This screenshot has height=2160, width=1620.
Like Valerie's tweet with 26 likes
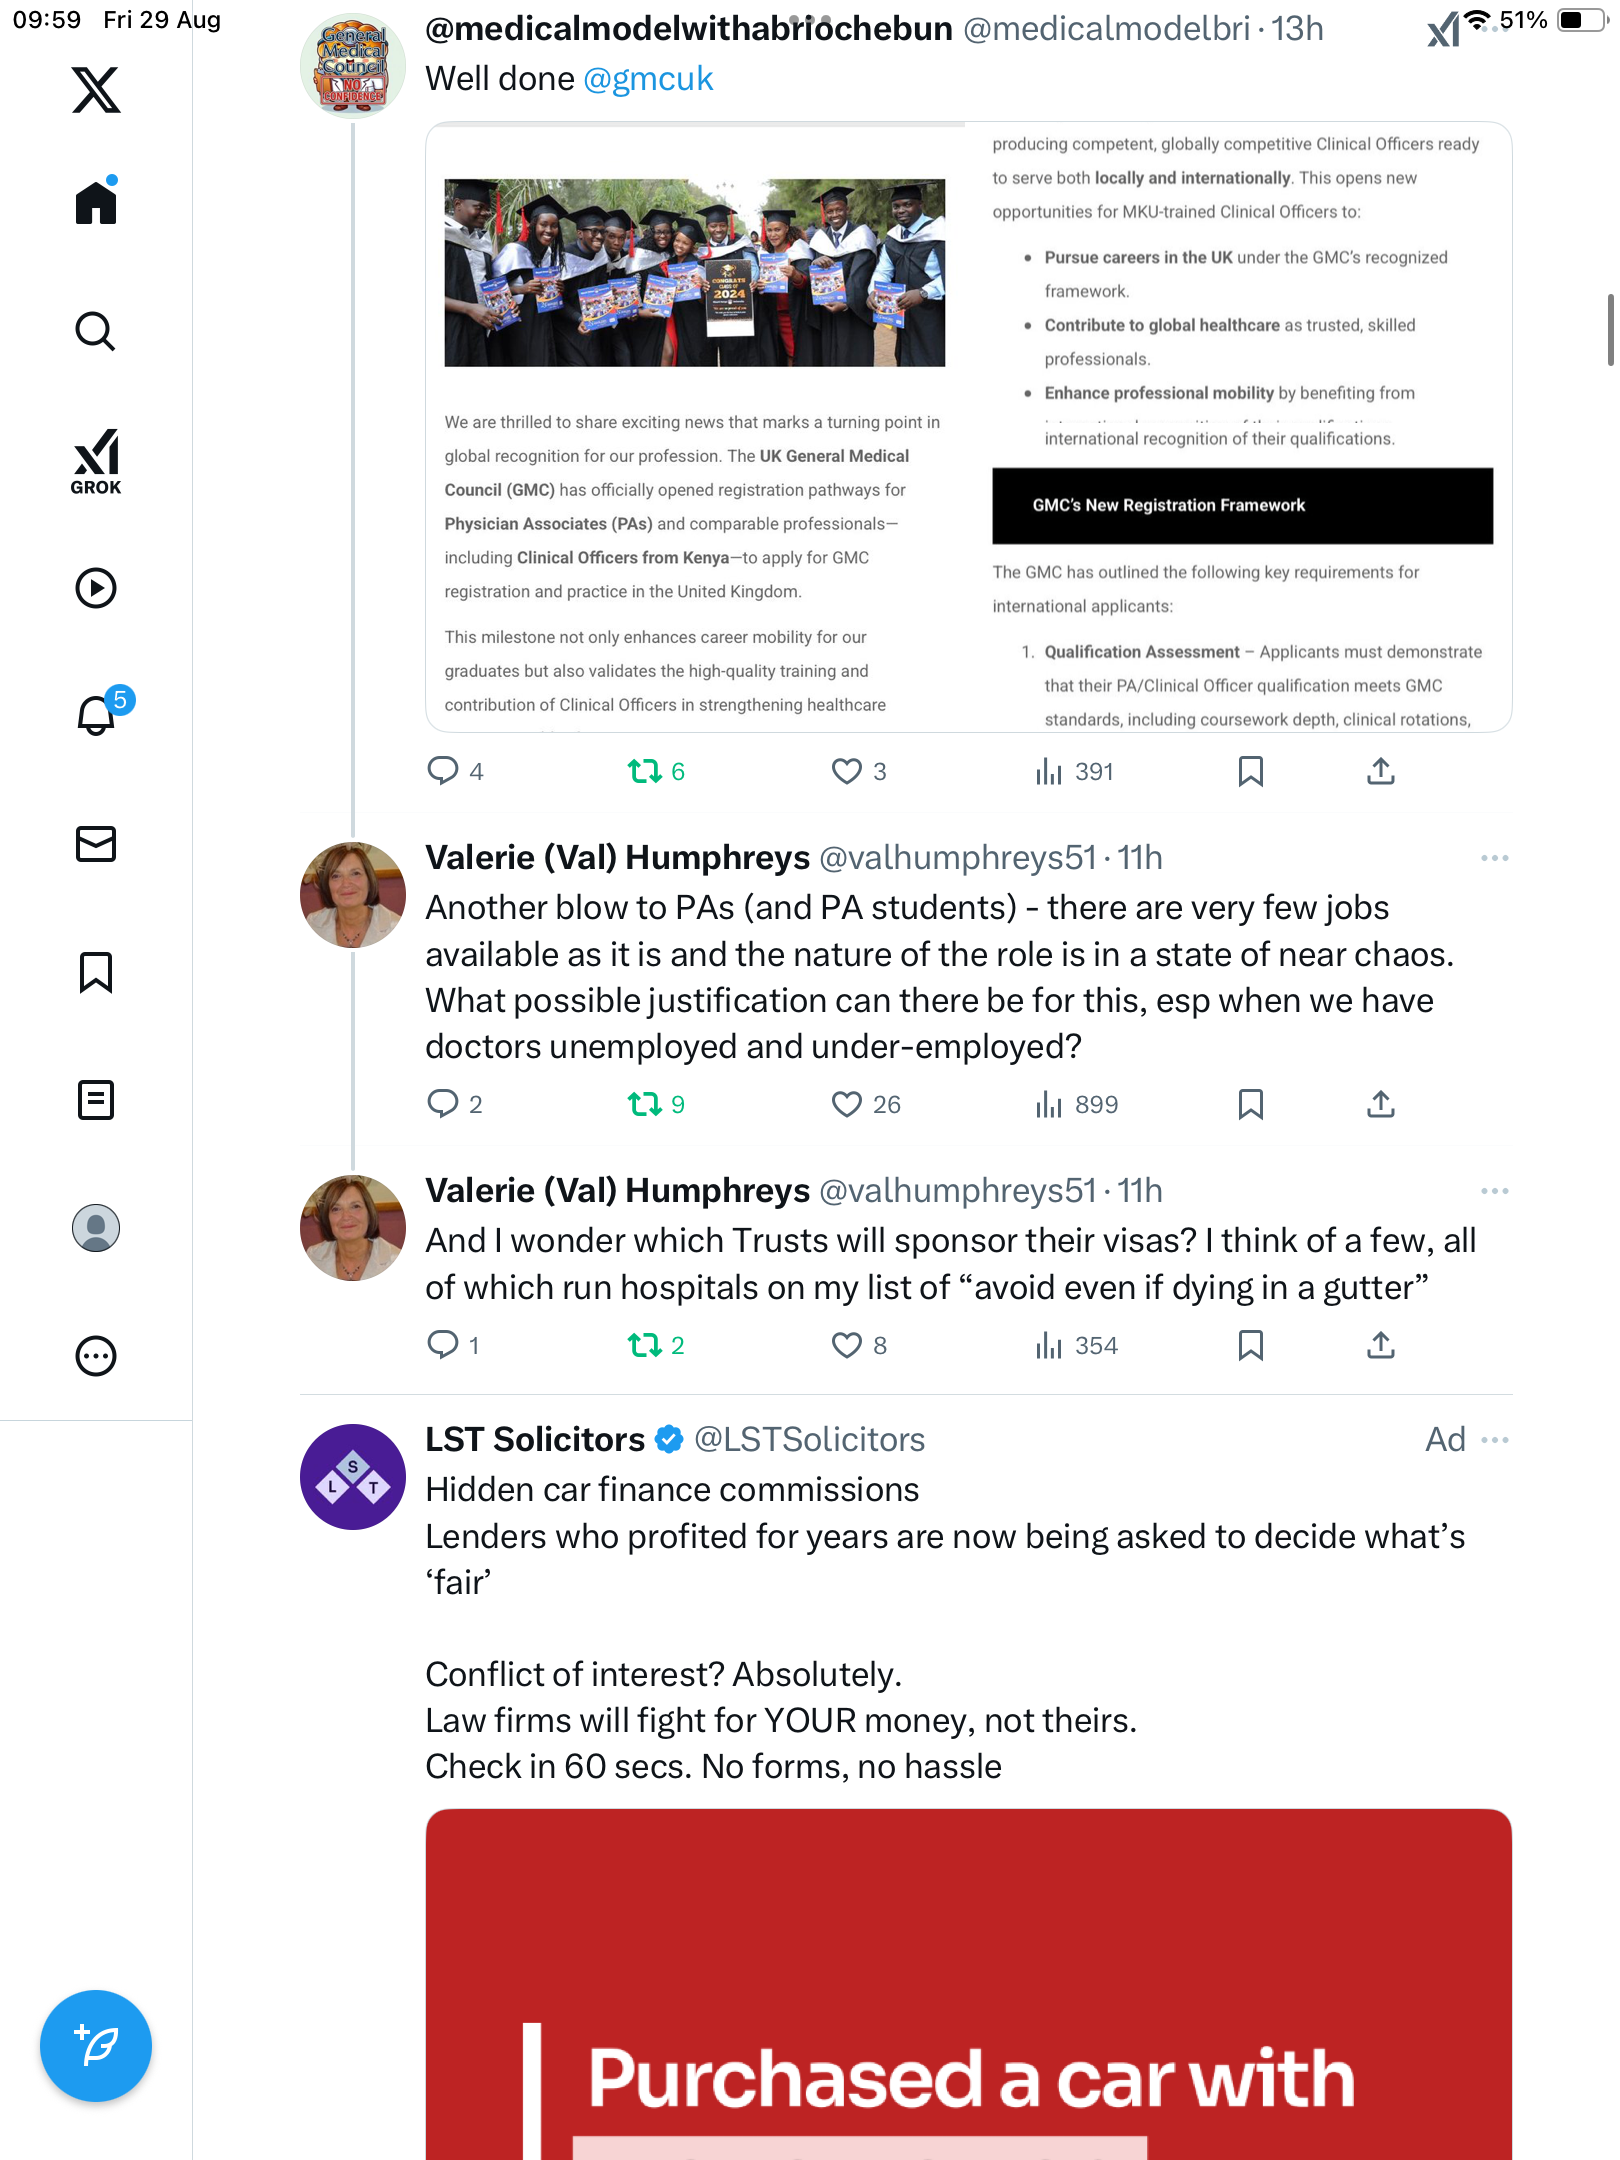click(847, 1104)
